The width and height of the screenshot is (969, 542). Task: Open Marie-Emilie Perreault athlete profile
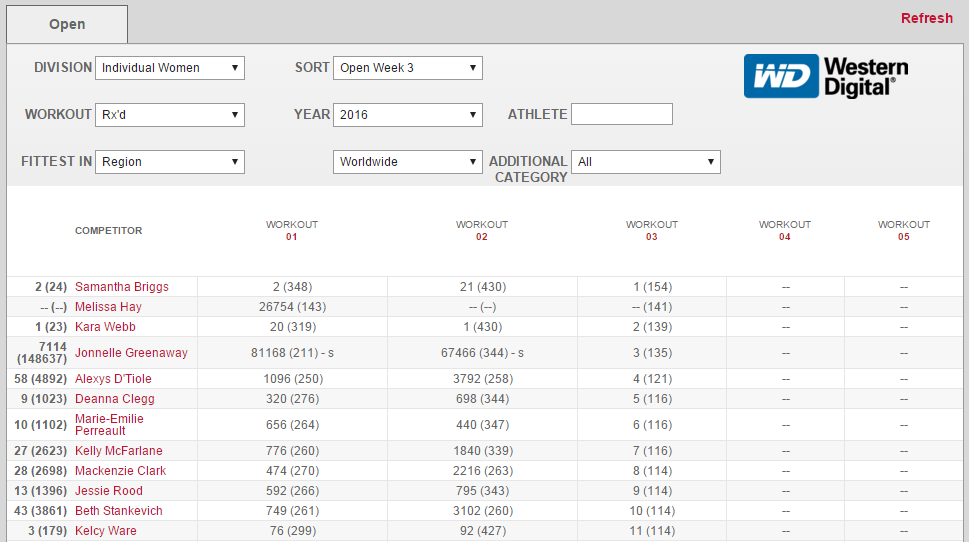click(109, 425)
